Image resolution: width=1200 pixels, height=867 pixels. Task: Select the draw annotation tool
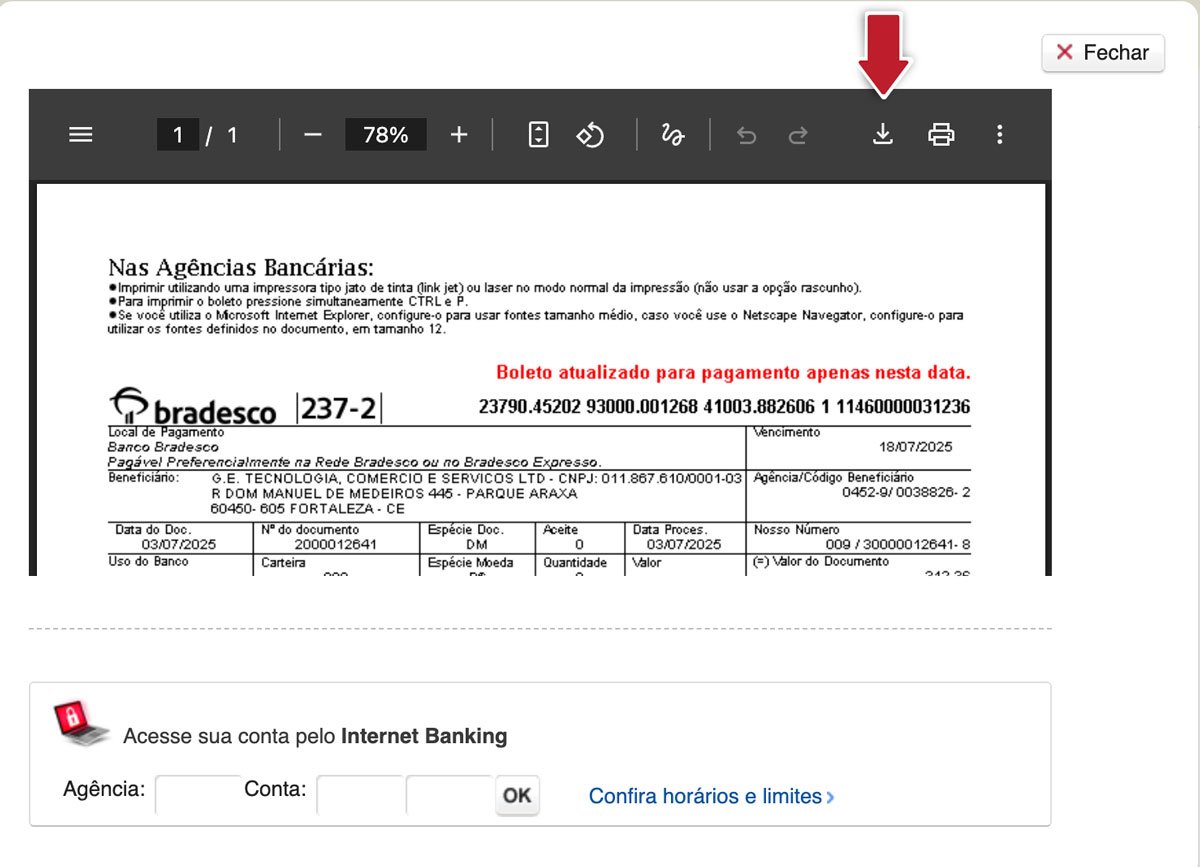tap(673, 134)
